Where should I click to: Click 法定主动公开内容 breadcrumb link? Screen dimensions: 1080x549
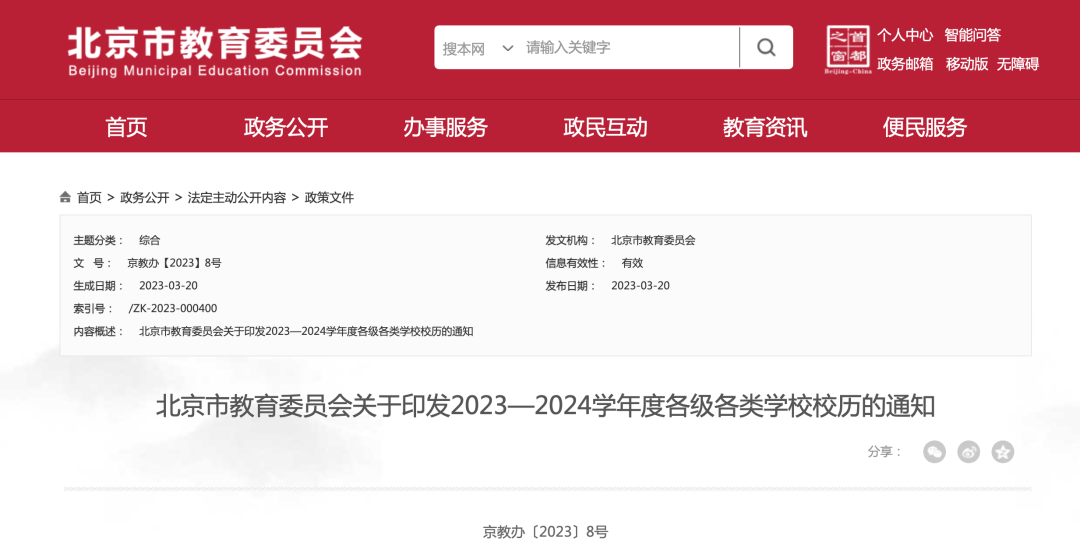(237, 198)
